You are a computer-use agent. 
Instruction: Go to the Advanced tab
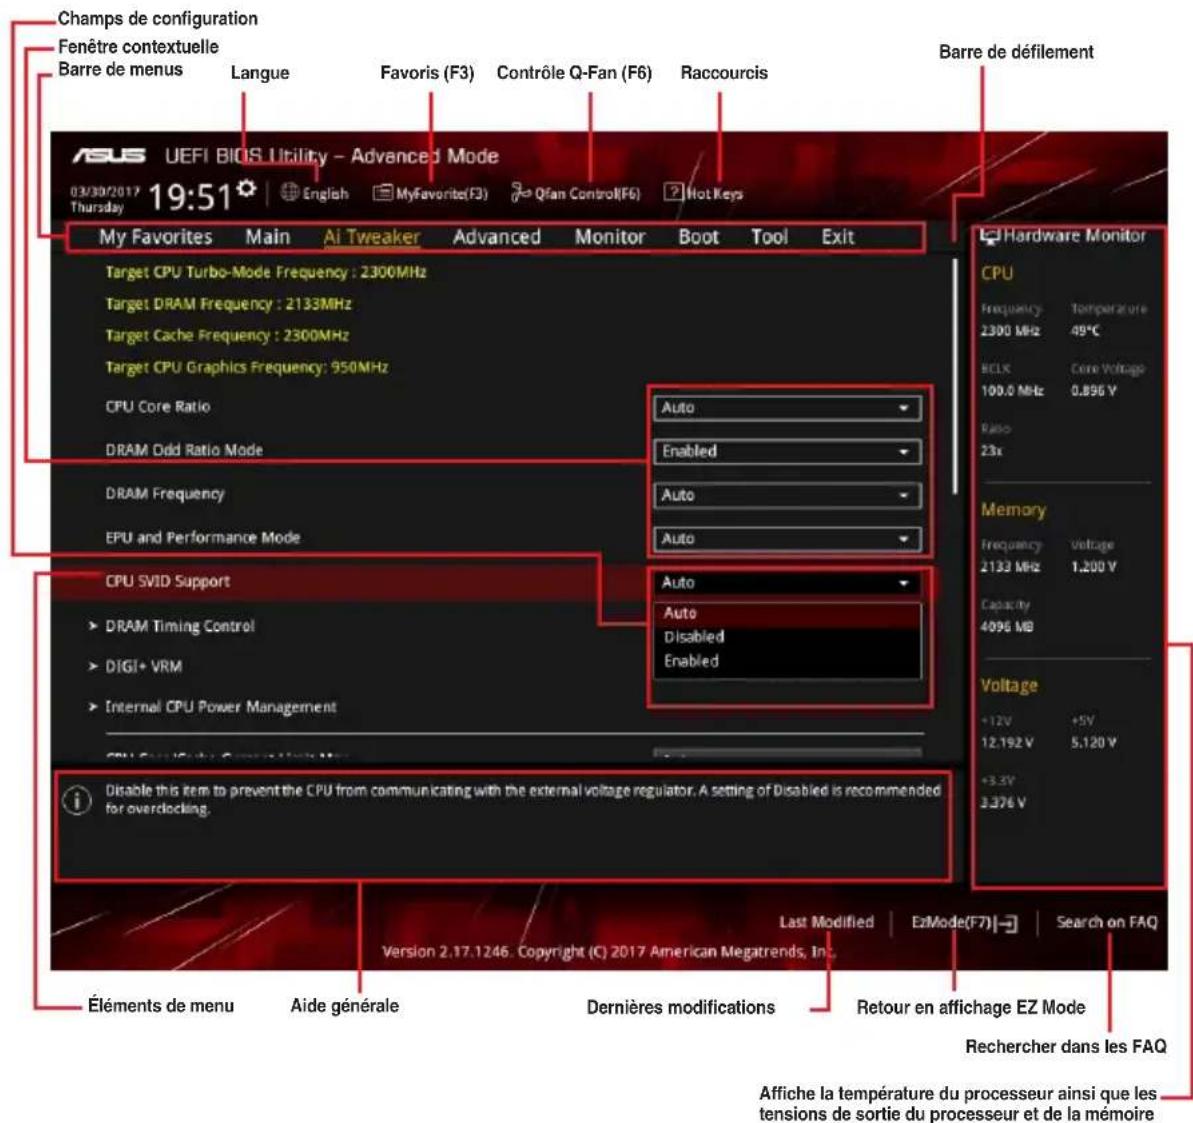(497, 237)
